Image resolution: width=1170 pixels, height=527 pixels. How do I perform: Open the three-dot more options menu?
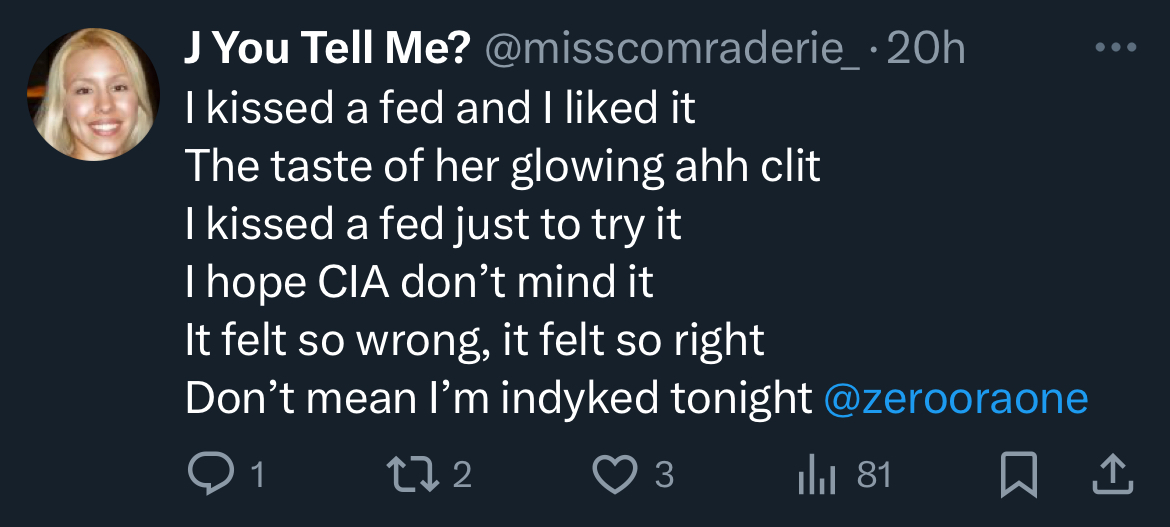tap(1115, 49)
